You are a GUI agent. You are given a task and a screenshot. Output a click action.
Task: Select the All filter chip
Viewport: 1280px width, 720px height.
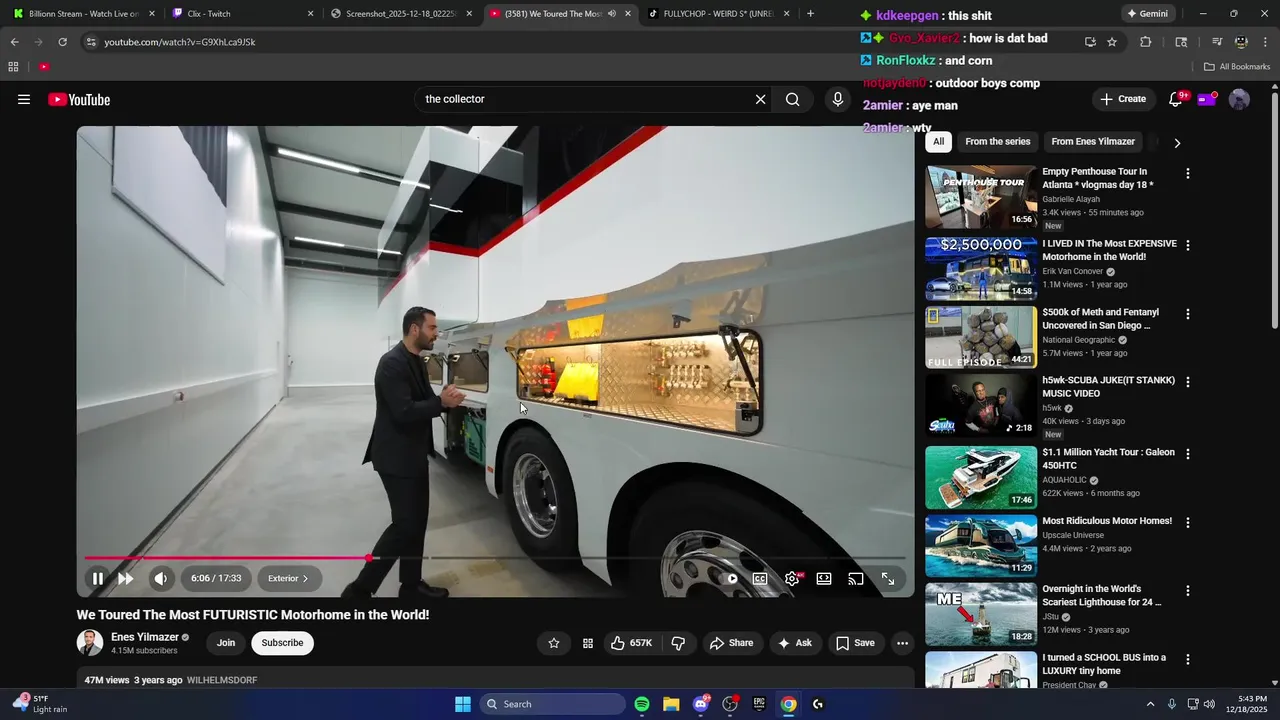(x=938, y=142)
